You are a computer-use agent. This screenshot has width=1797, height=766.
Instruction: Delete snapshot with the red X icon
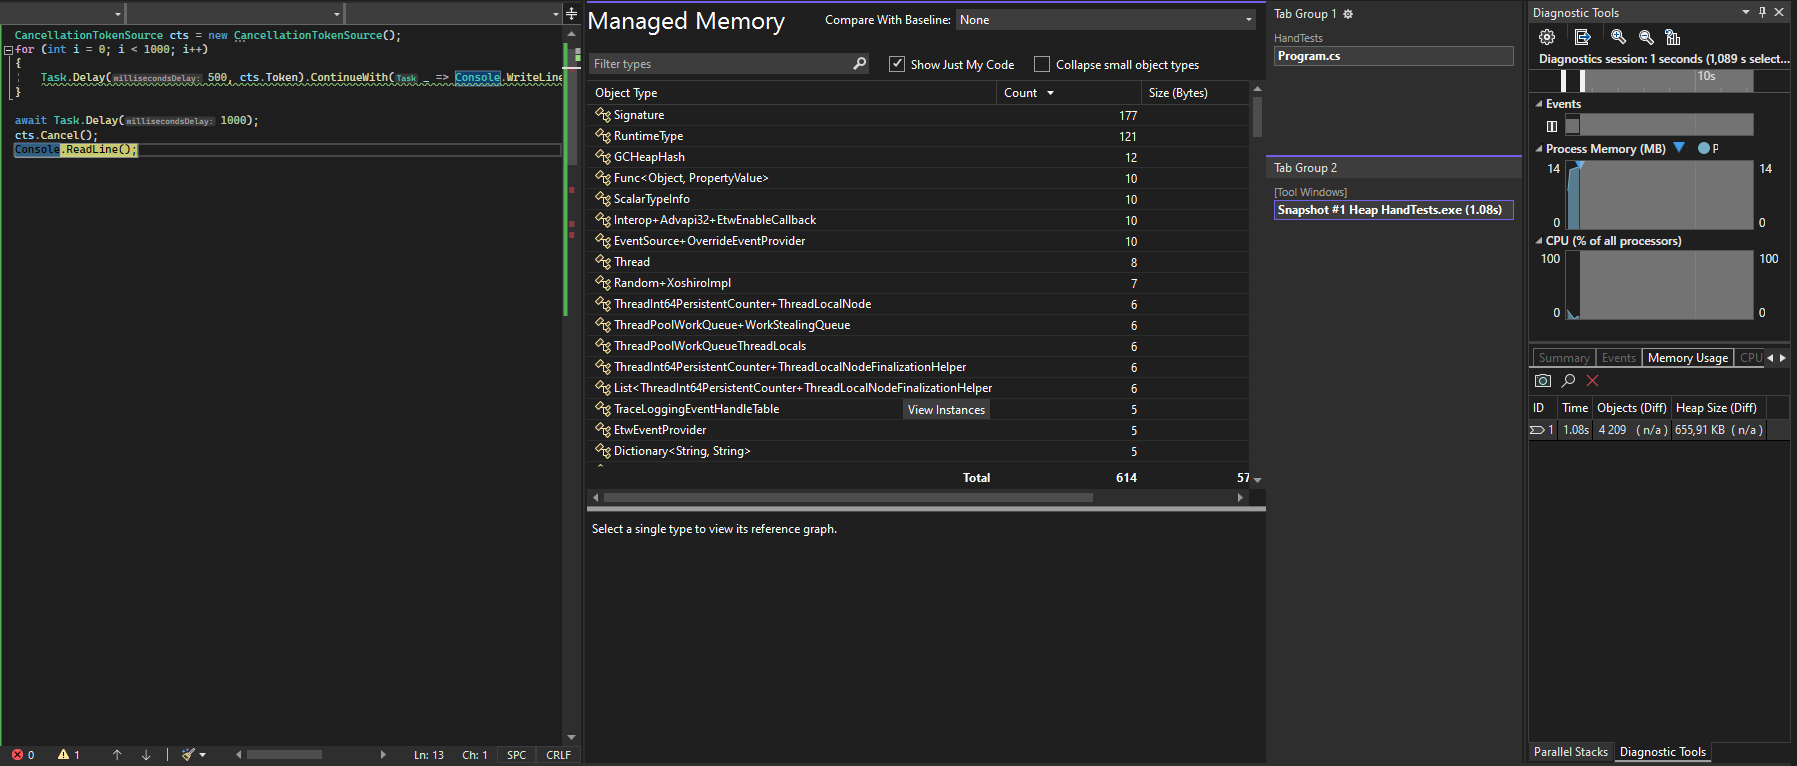click(1593, 381)
